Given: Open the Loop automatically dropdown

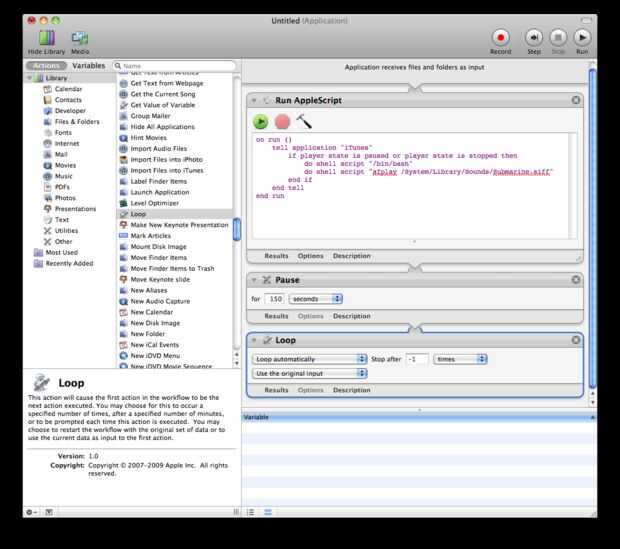Looking at the screenshot, I should (309, 358).
